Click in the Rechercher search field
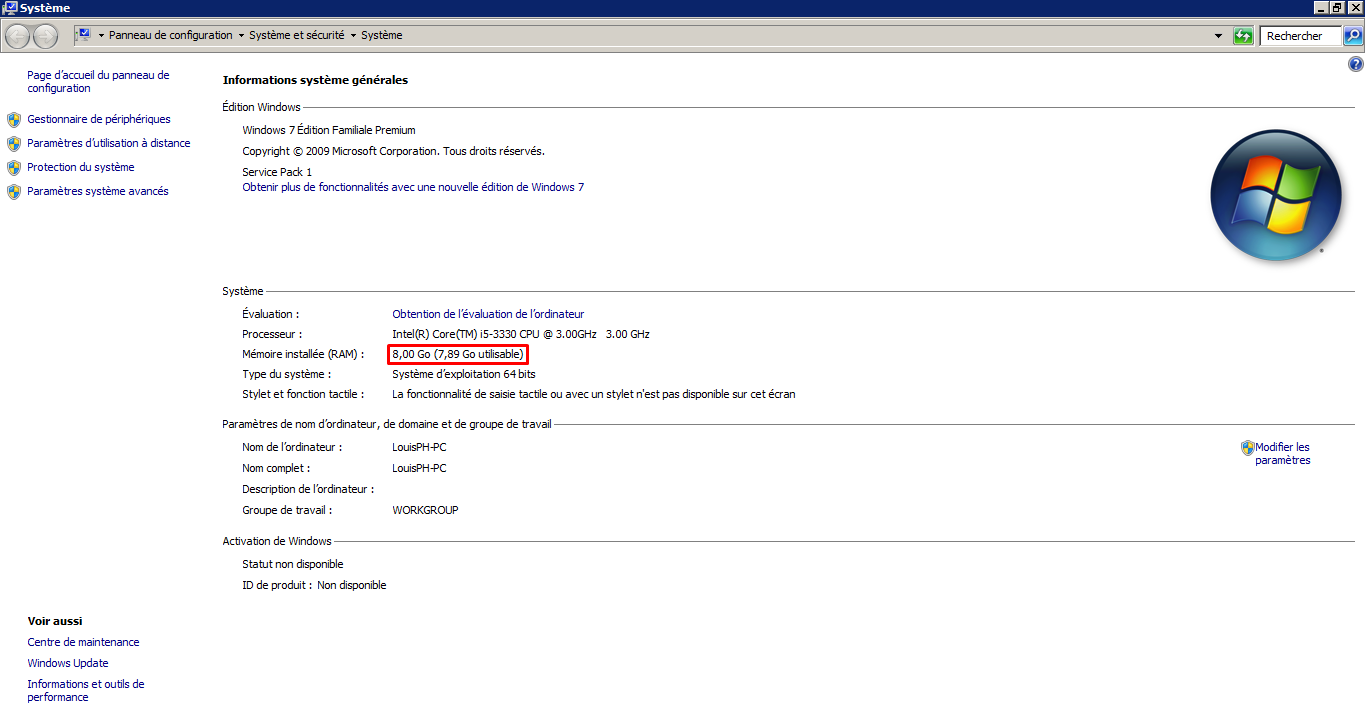The height and width of the screenshot is (723, 1365). click(1300, 36)
